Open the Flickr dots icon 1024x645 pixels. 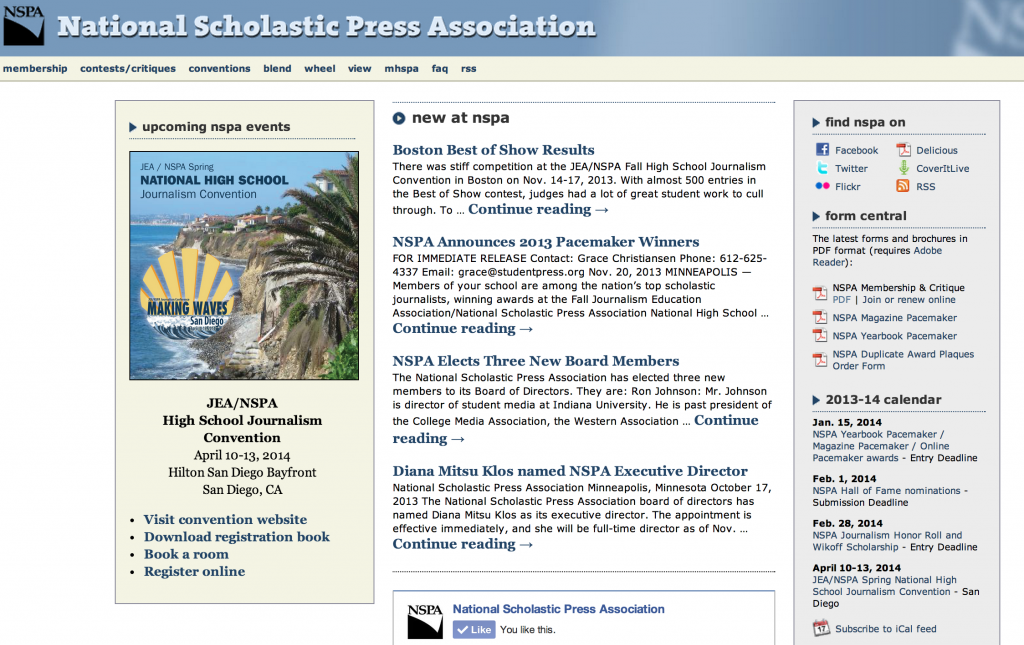[x=822, y=186]
